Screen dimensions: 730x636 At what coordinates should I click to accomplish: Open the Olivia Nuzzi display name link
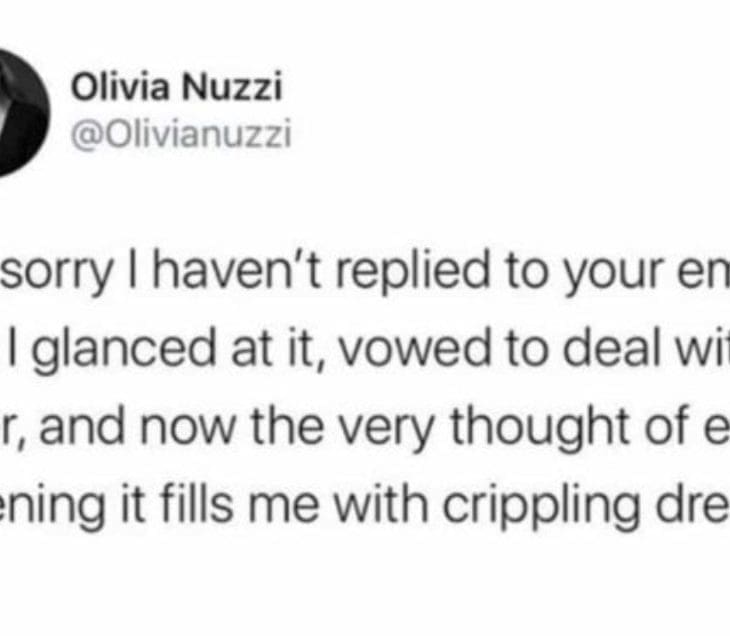pyautogui.click(x=177, y=89)
